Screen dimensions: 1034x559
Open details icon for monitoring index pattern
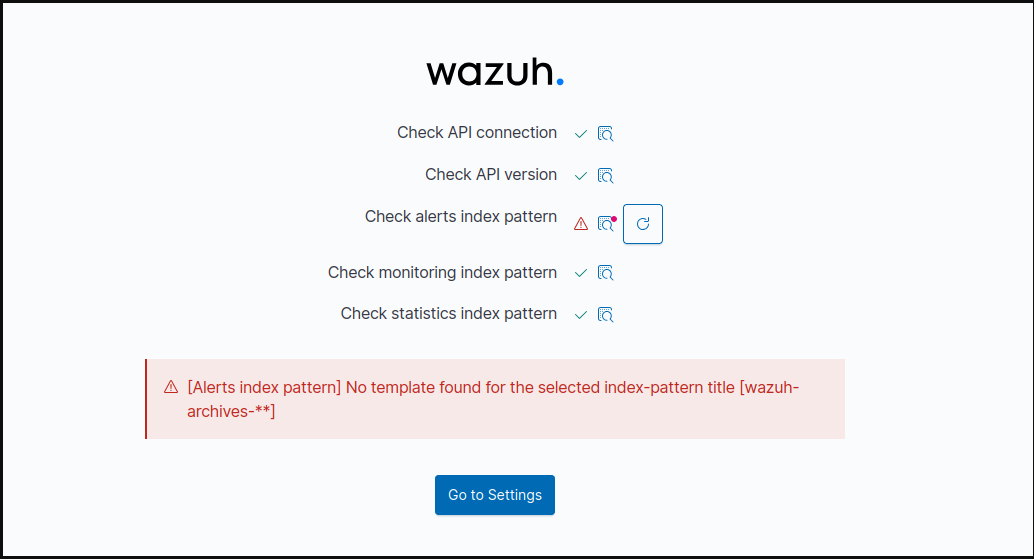[x=605, y=273]
